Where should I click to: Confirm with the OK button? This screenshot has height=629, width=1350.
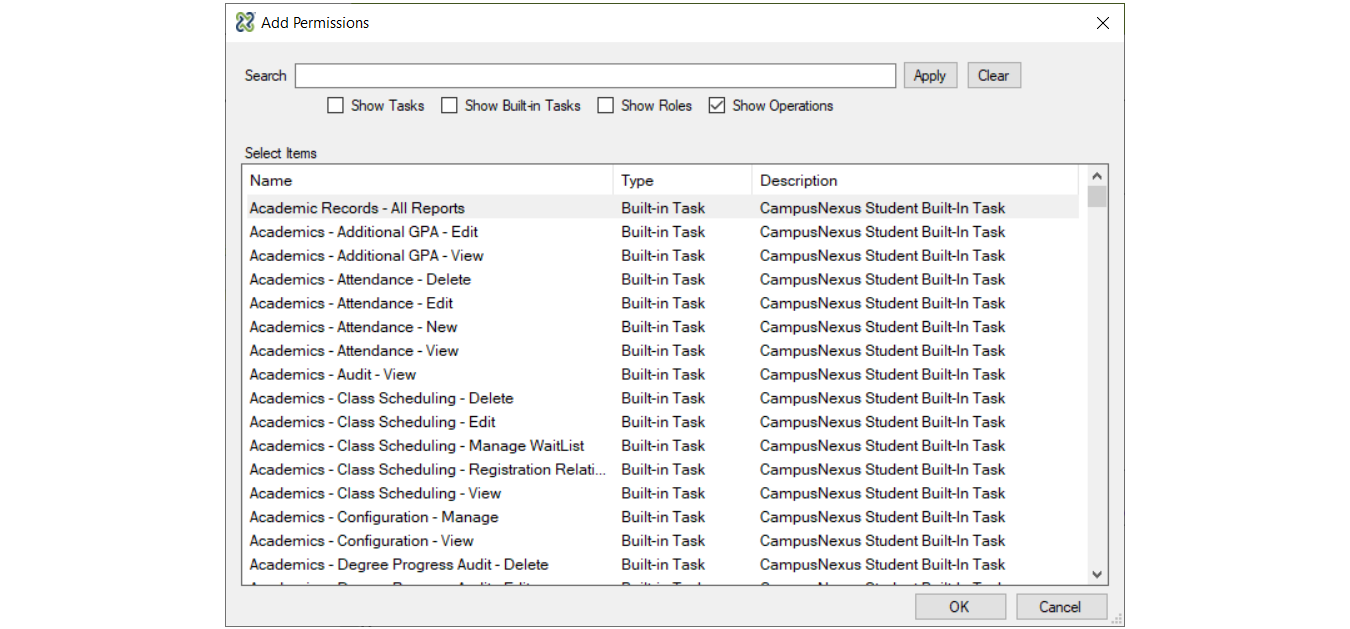point(960,607)
